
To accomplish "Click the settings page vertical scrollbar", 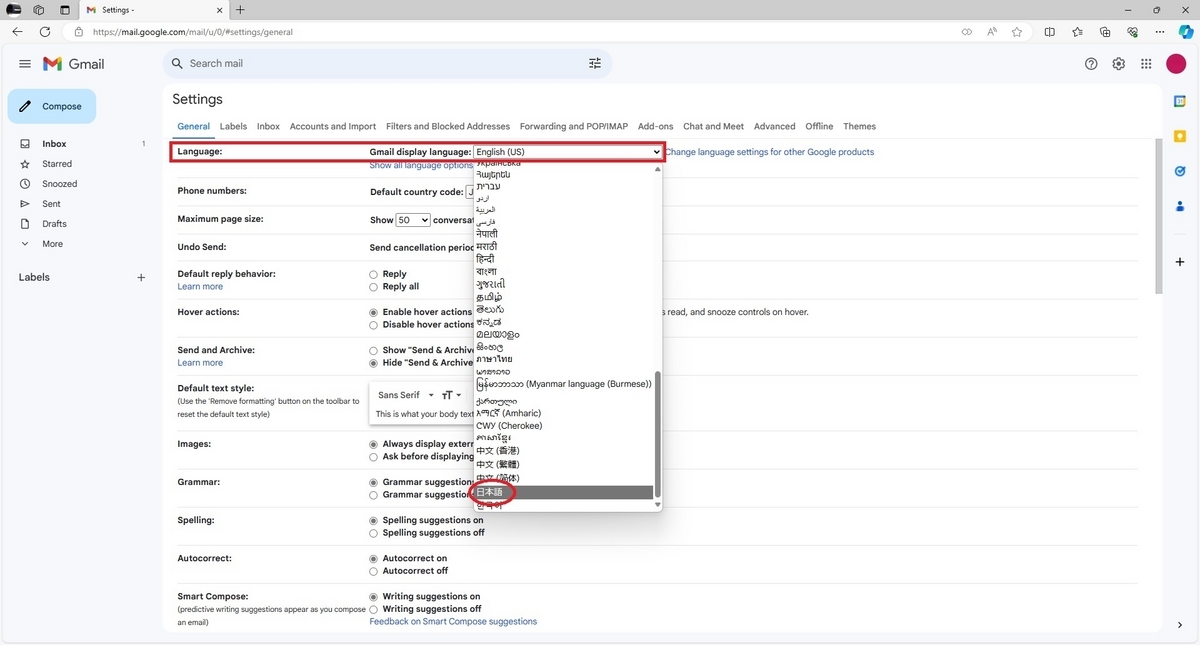I will pyautogui.click(x=1159, y=215).
